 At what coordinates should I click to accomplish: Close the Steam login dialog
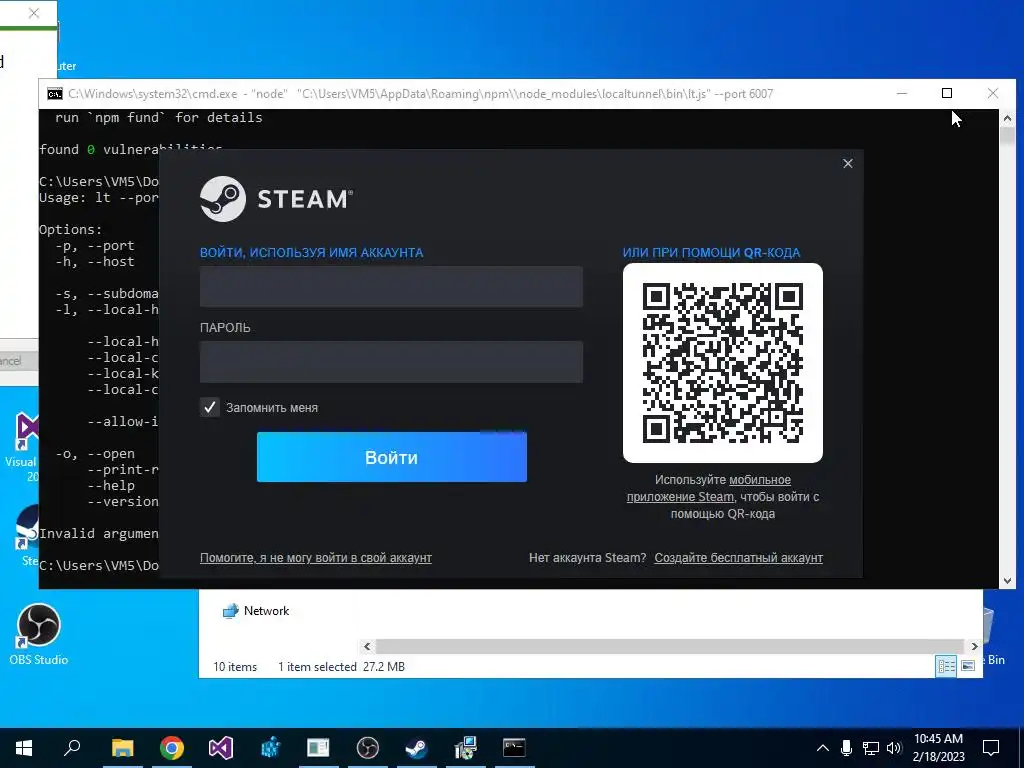pos(848,163)
